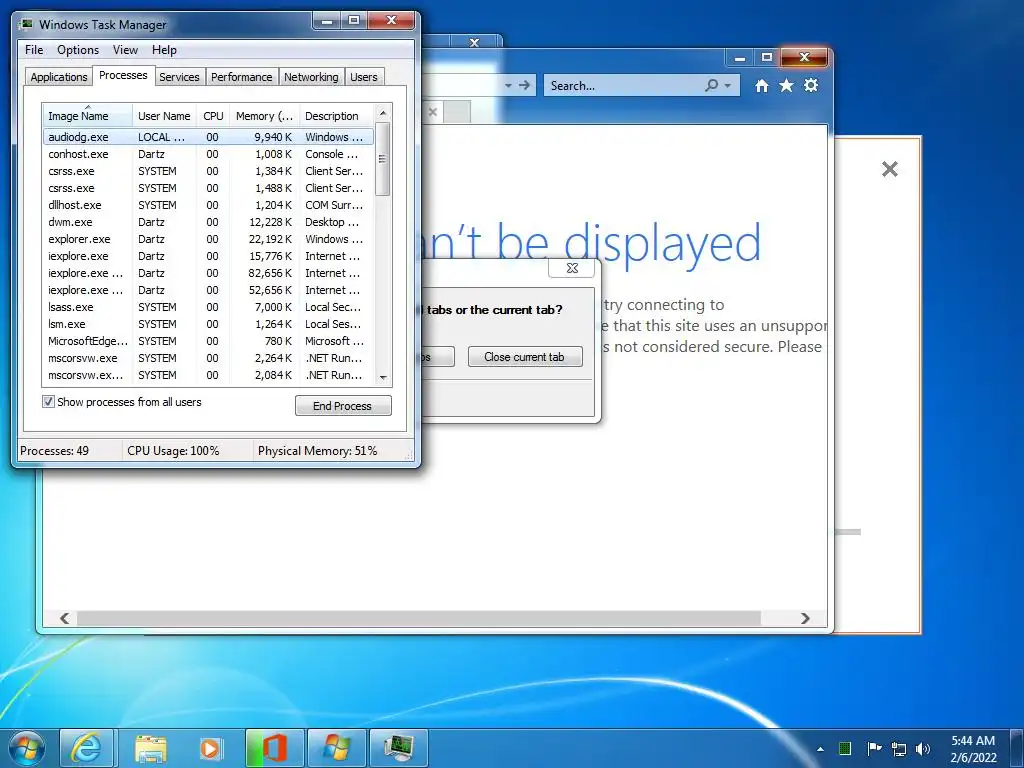Click in the Internet Explorer Search box
The width and height of the screenshot is (1024, 768).
pyautogui.click(x=626, y=86)
